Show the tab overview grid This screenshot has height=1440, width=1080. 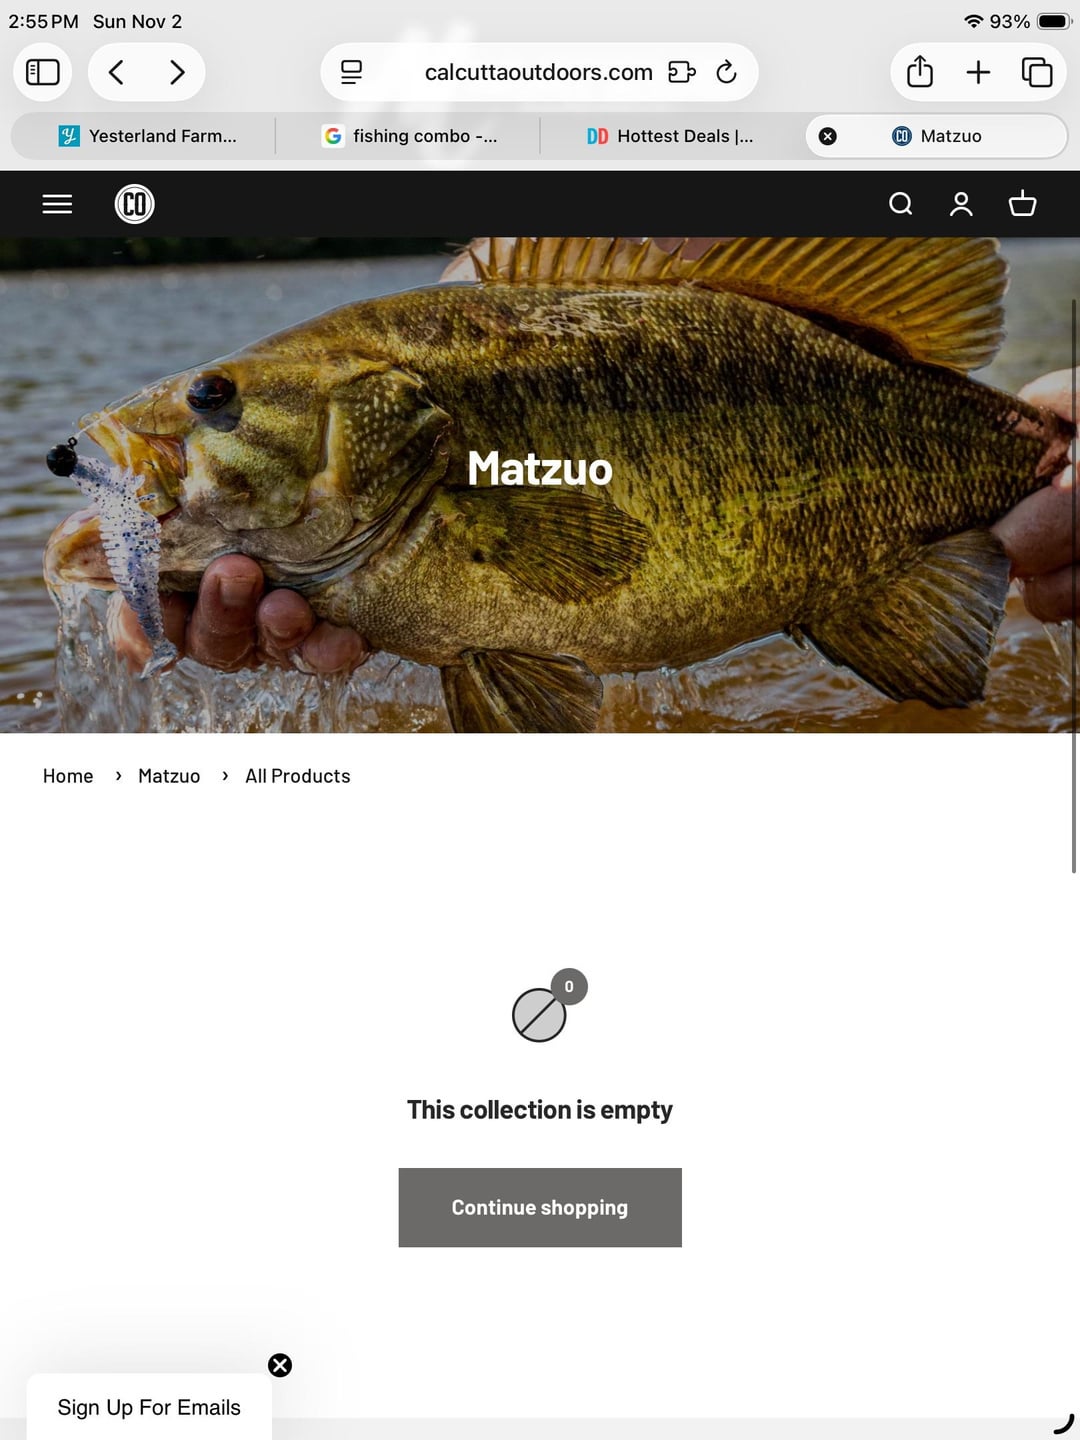[1037, 72]
